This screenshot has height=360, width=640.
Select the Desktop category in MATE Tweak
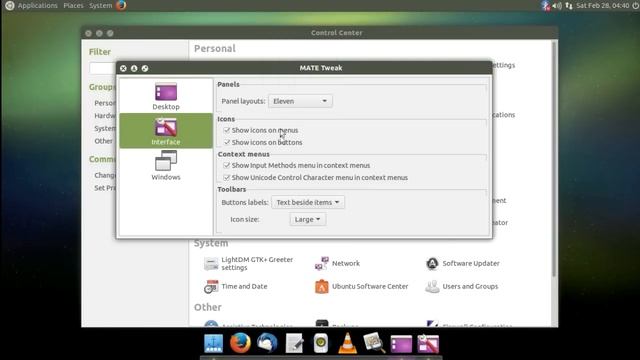pyautogui.click(x=166, y=96)
